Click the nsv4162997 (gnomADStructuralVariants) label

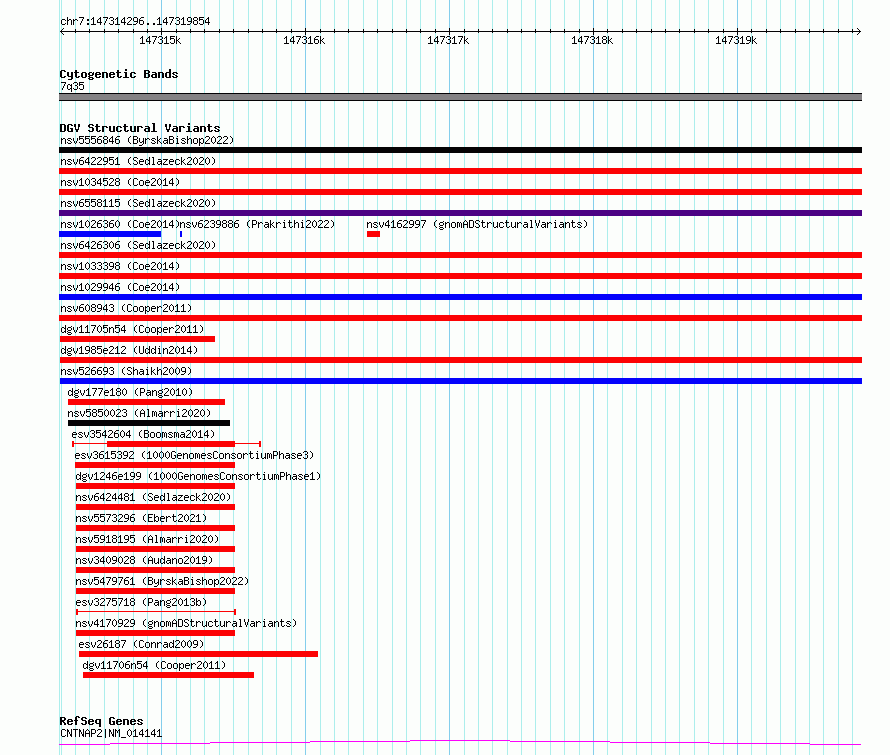[x=477, y=224]
